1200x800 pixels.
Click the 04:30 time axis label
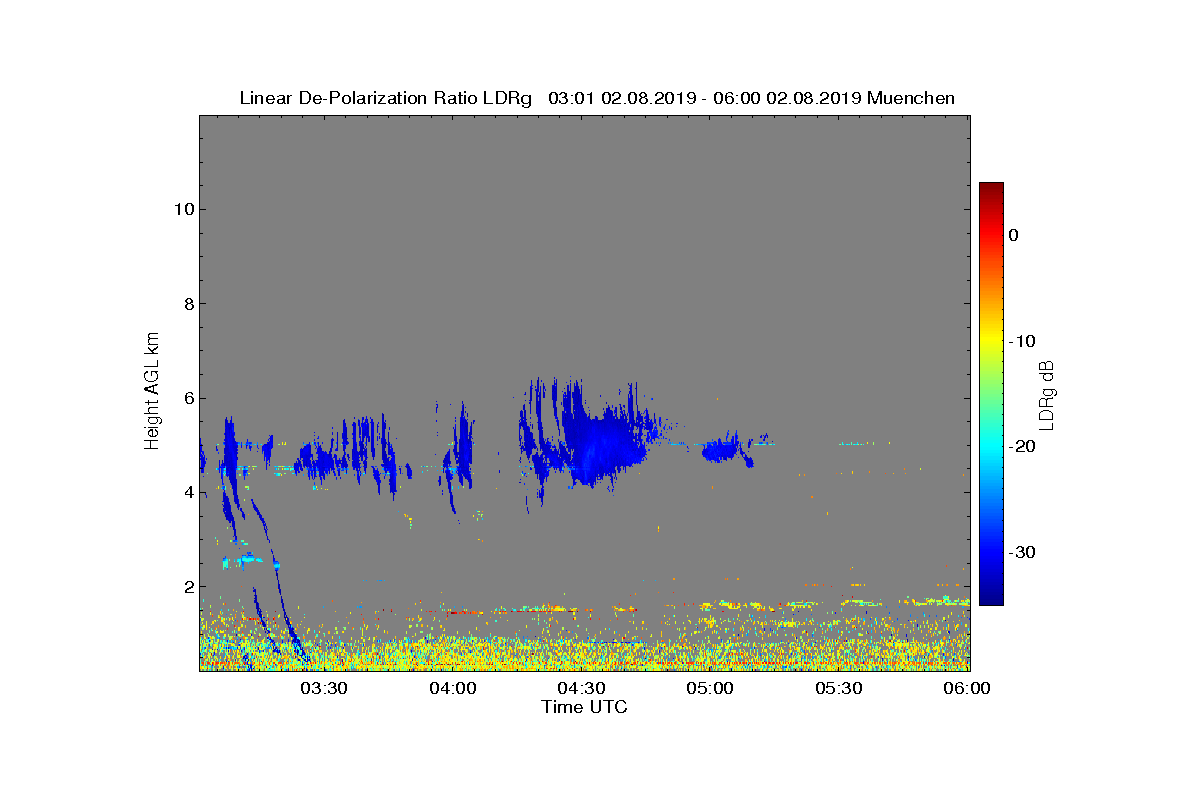582,688
